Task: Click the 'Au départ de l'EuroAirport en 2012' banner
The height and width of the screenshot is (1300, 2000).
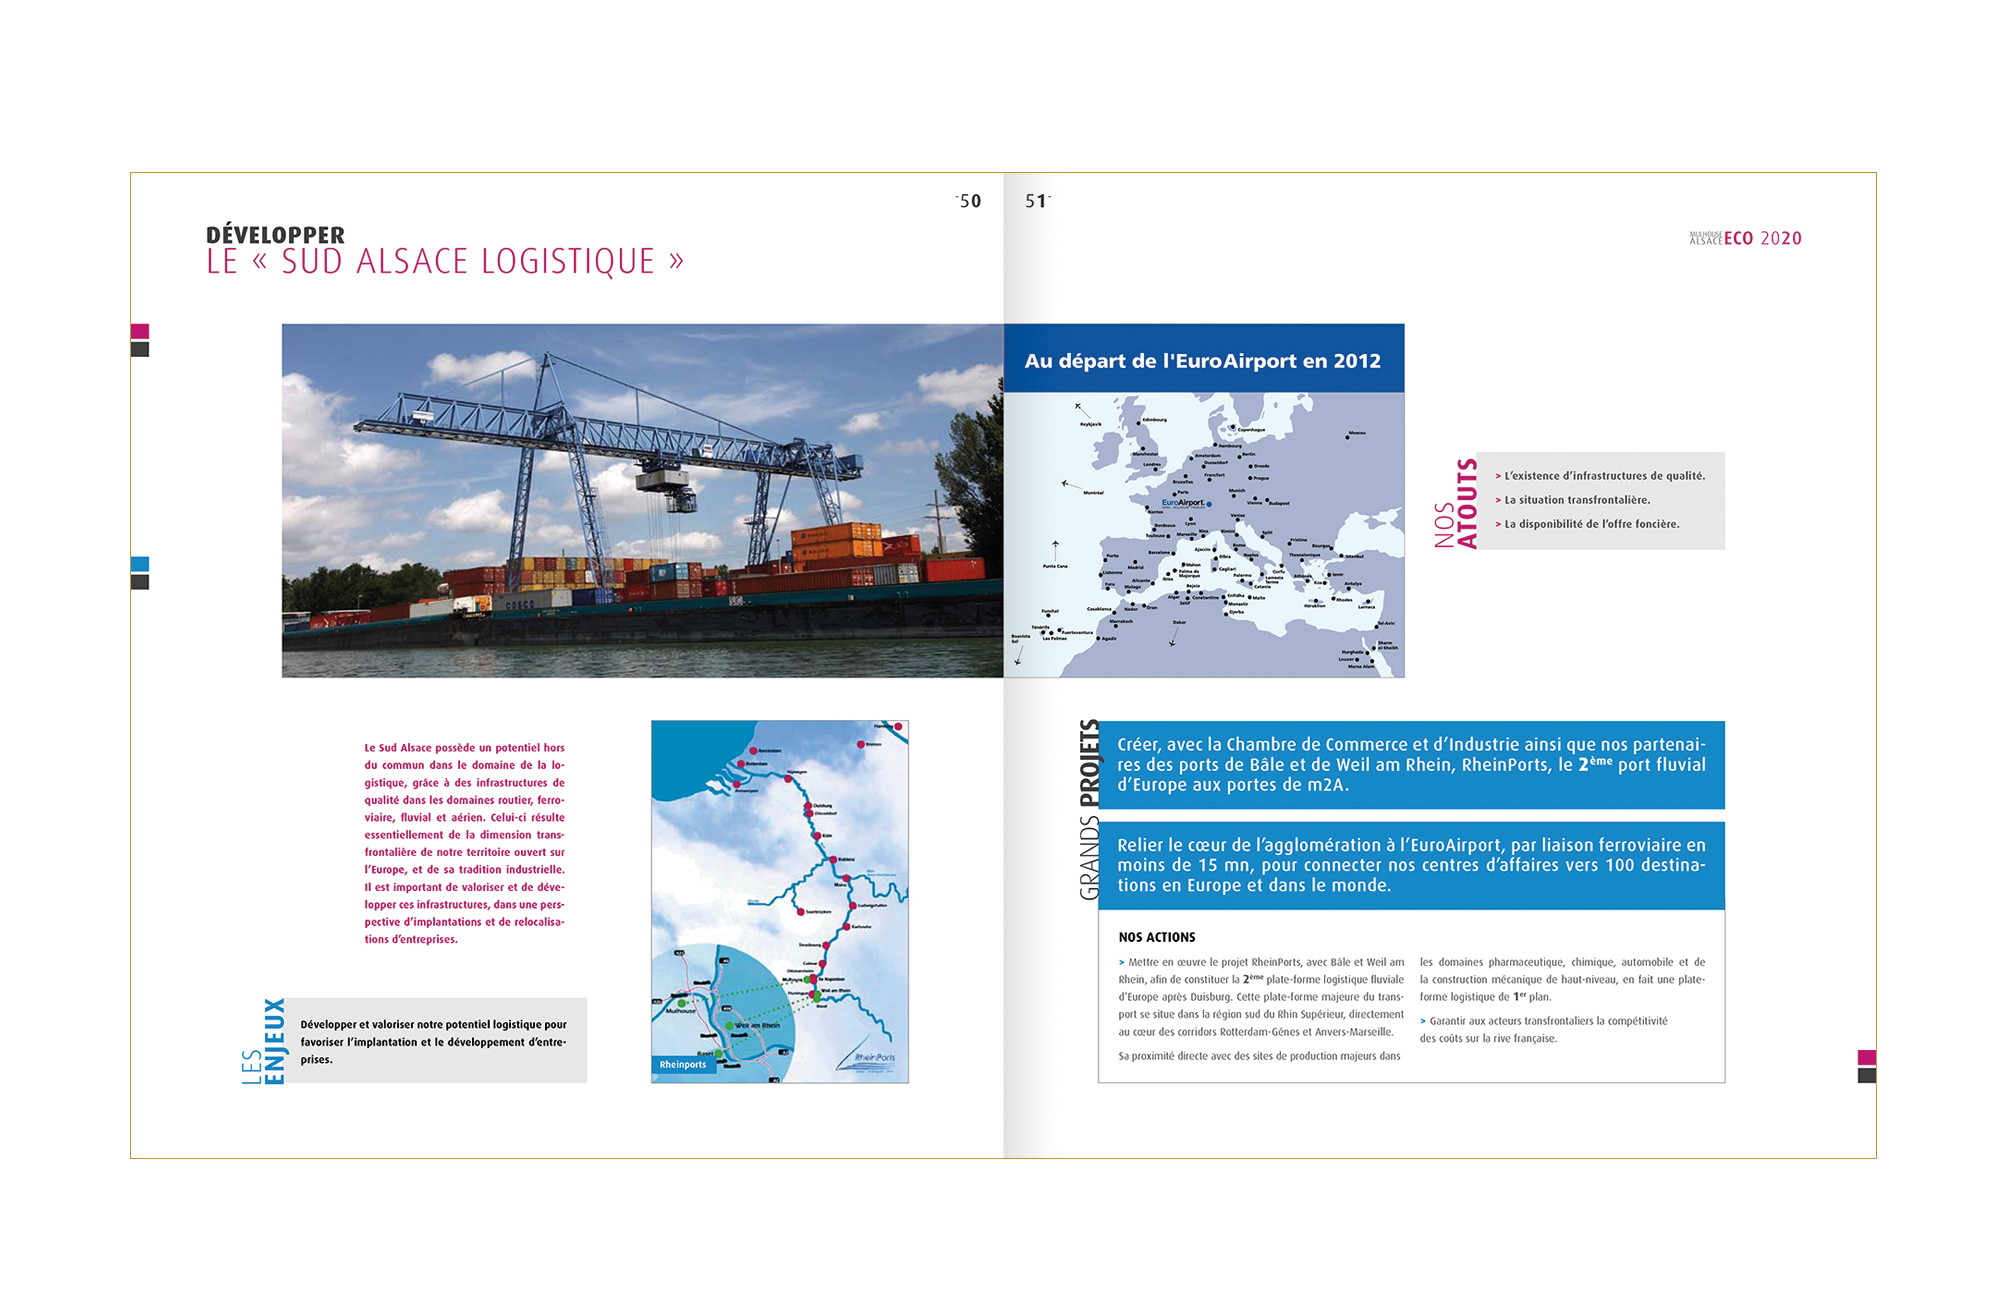Action: (x=1203, y=360)
